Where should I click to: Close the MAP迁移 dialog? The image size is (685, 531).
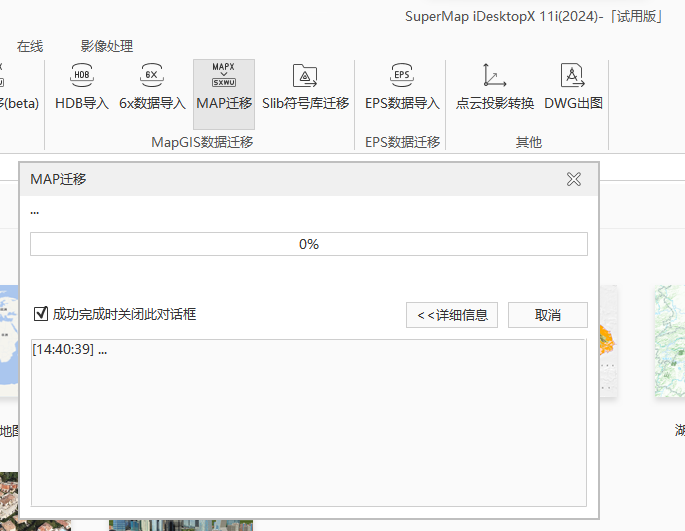pyautogui.click(x=574, y=179)
